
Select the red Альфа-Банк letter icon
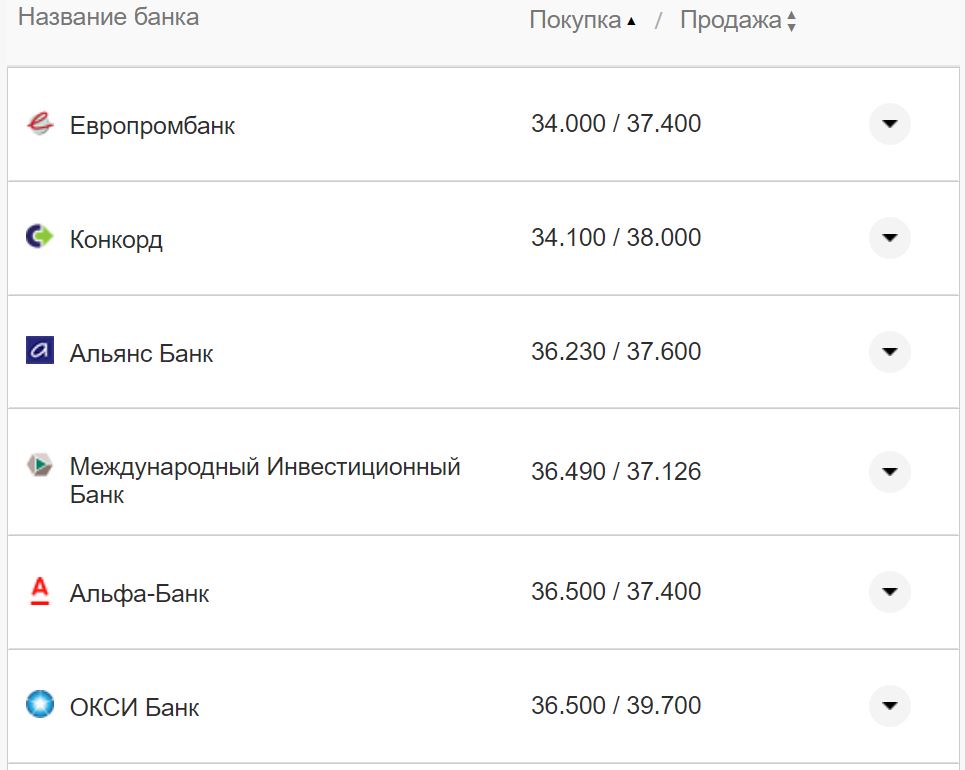point(37,591)
